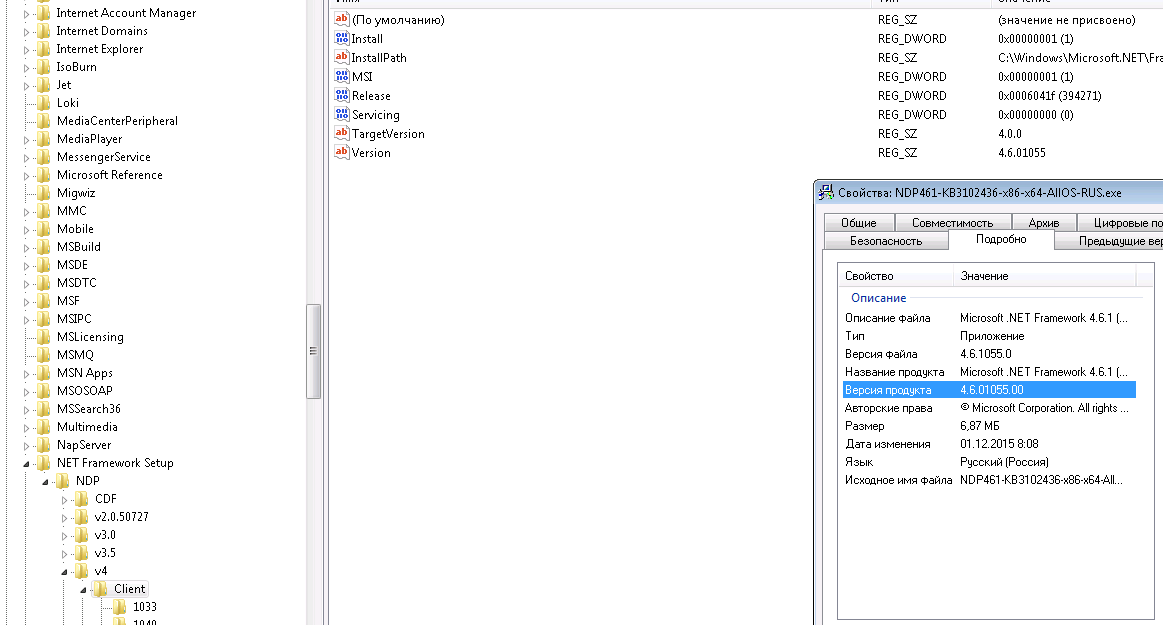The image size is (1163, 625).
Task: Select the Internet Account Manager key
Action: coord(126,13)
